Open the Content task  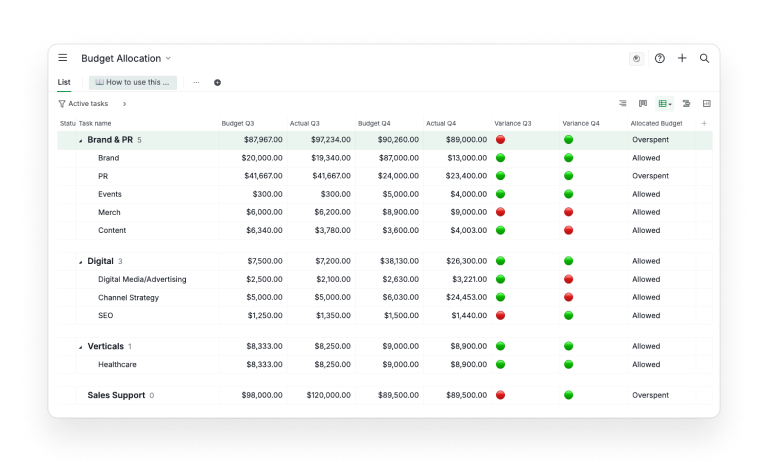coord(112,230)
